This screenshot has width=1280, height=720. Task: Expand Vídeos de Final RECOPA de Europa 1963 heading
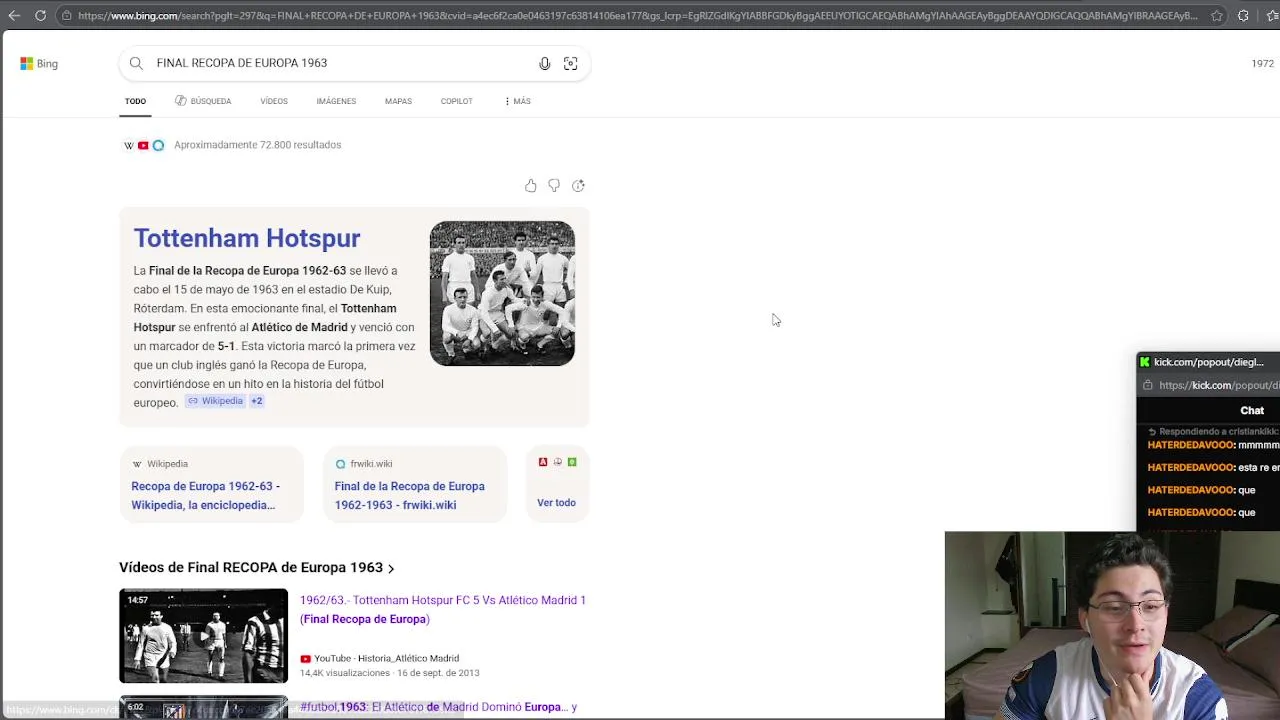point(256,567)
